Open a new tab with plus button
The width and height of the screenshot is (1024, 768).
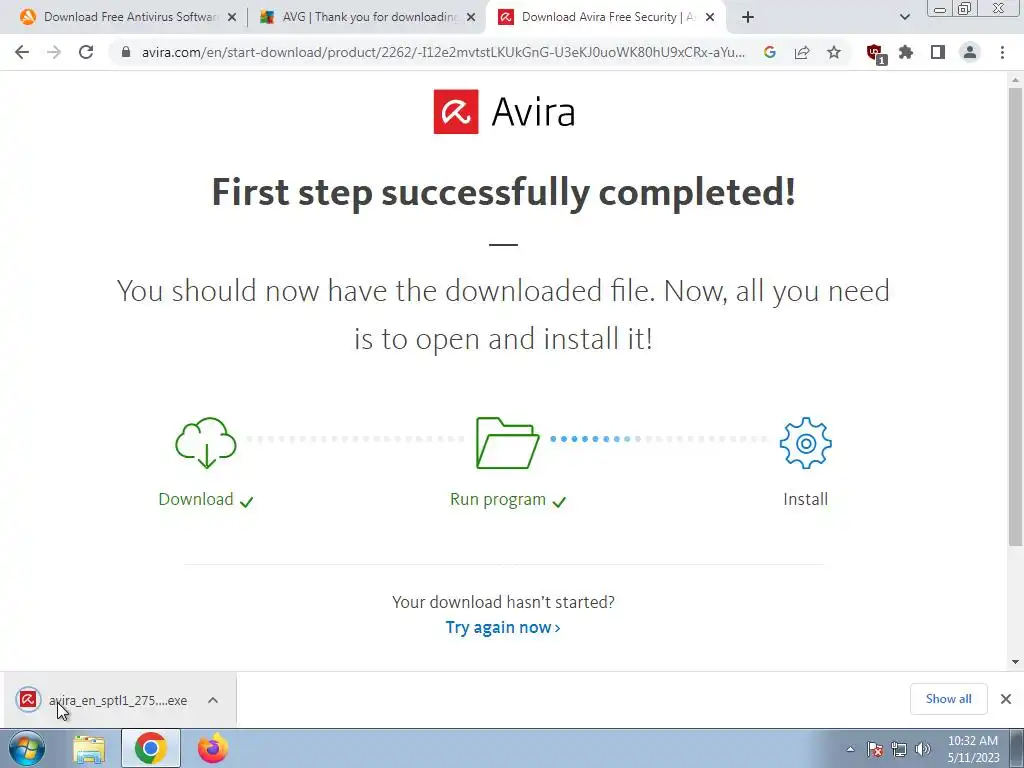tap(748, 18)
